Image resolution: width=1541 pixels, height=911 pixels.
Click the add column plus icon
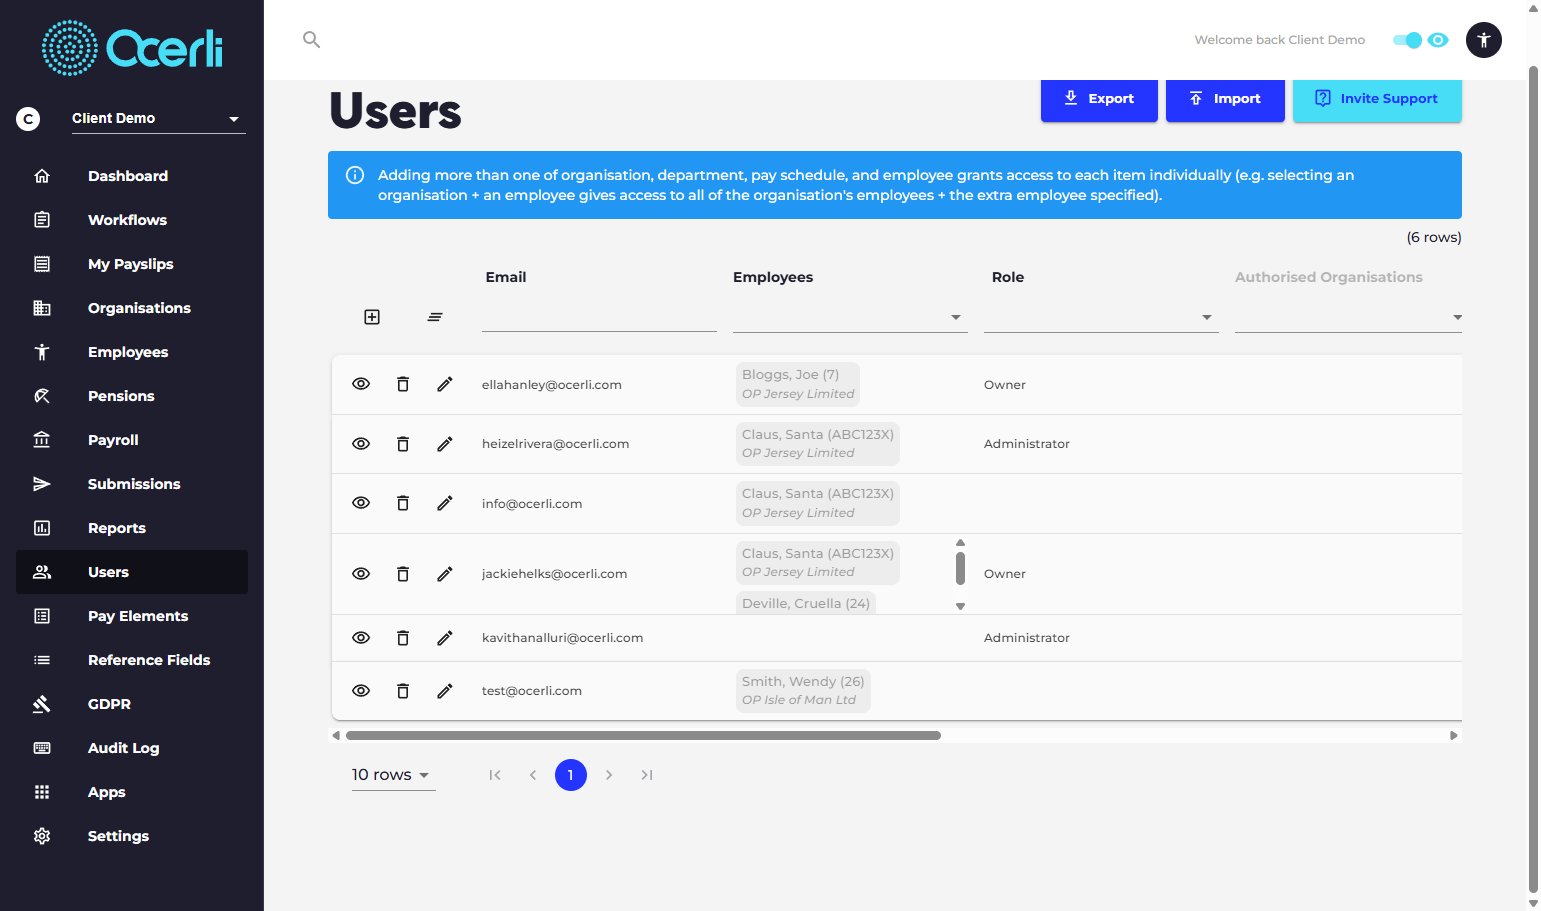pyautogui.click(x=372, y=317)
